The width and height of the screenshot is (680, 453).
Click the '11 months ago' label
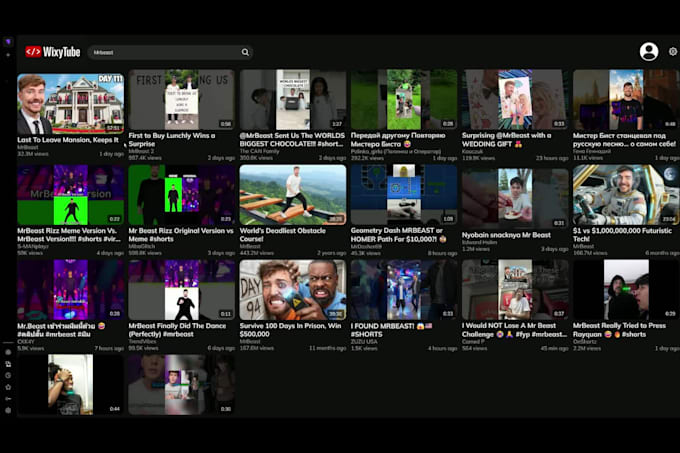tap(327, 348)
